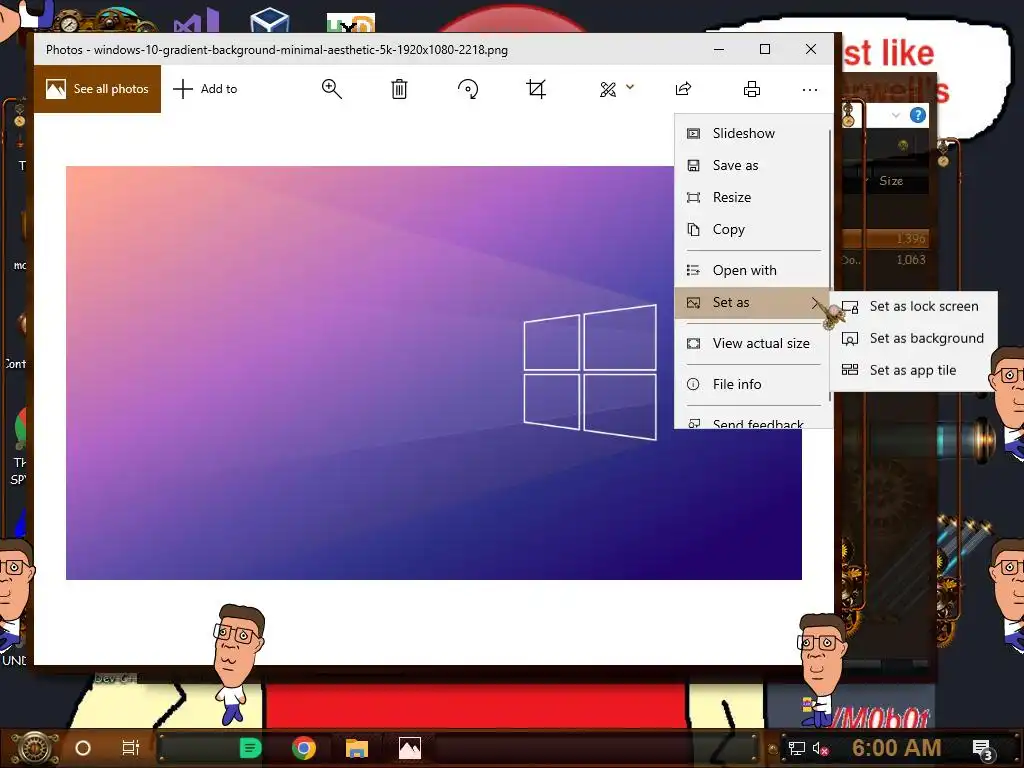This screenshot has height=768, width=1024.
Task: Click the Copy pages icon
Action: click(694, 229)
